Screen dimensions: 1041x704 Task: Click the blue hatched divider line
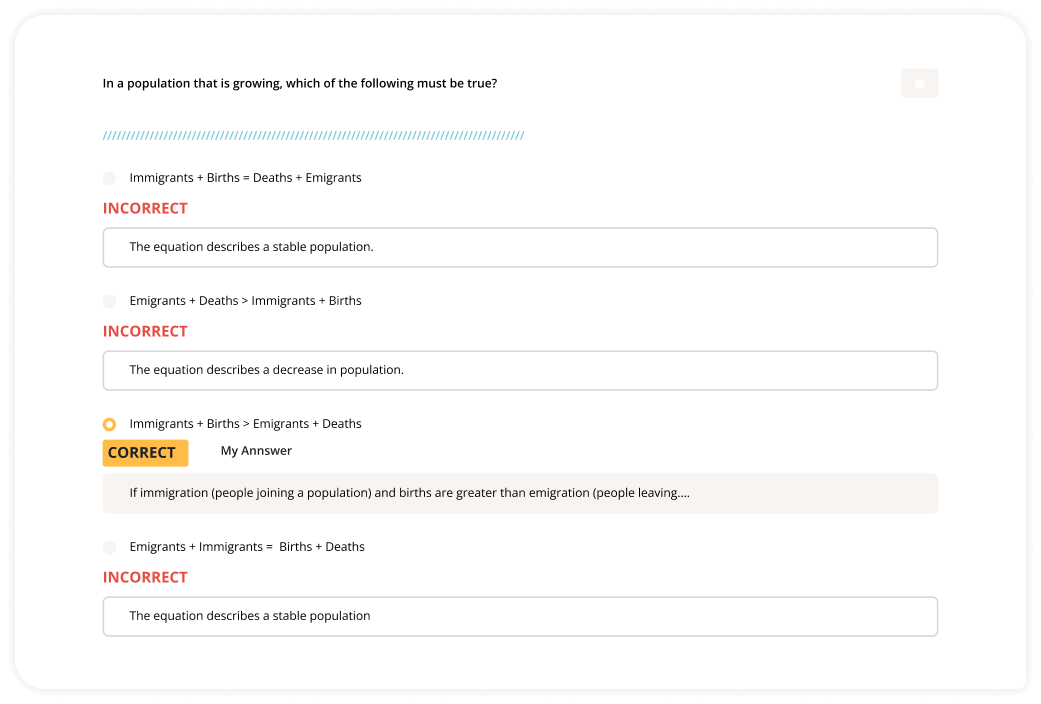tap(313, 136)
